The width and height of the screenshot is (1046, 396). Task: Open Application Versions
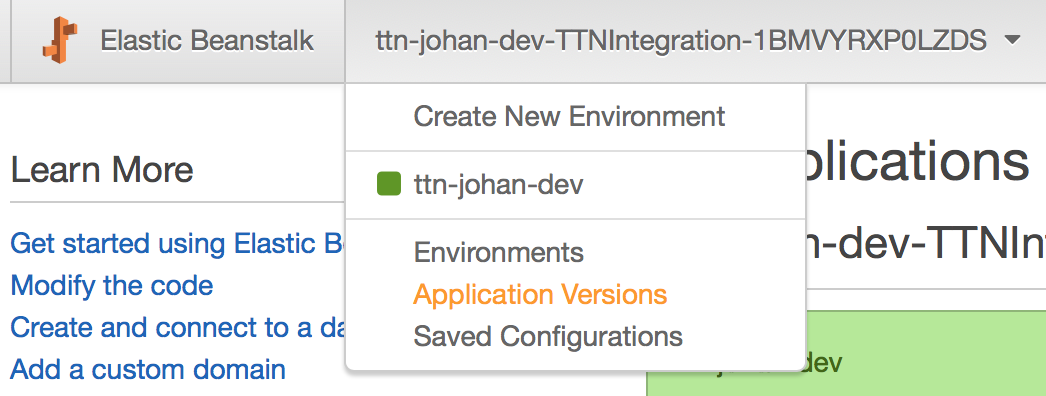pos(540,294)
